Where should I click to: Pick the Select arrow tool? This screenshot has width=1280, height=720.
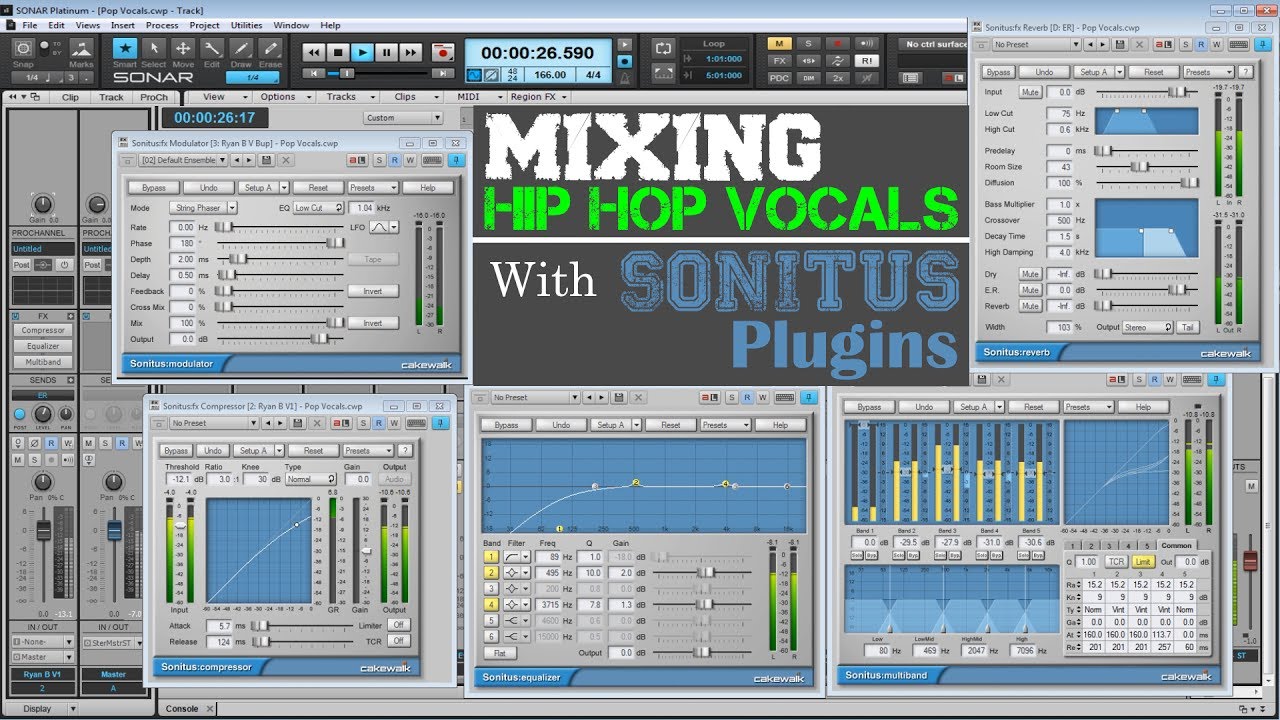point(154,49)
